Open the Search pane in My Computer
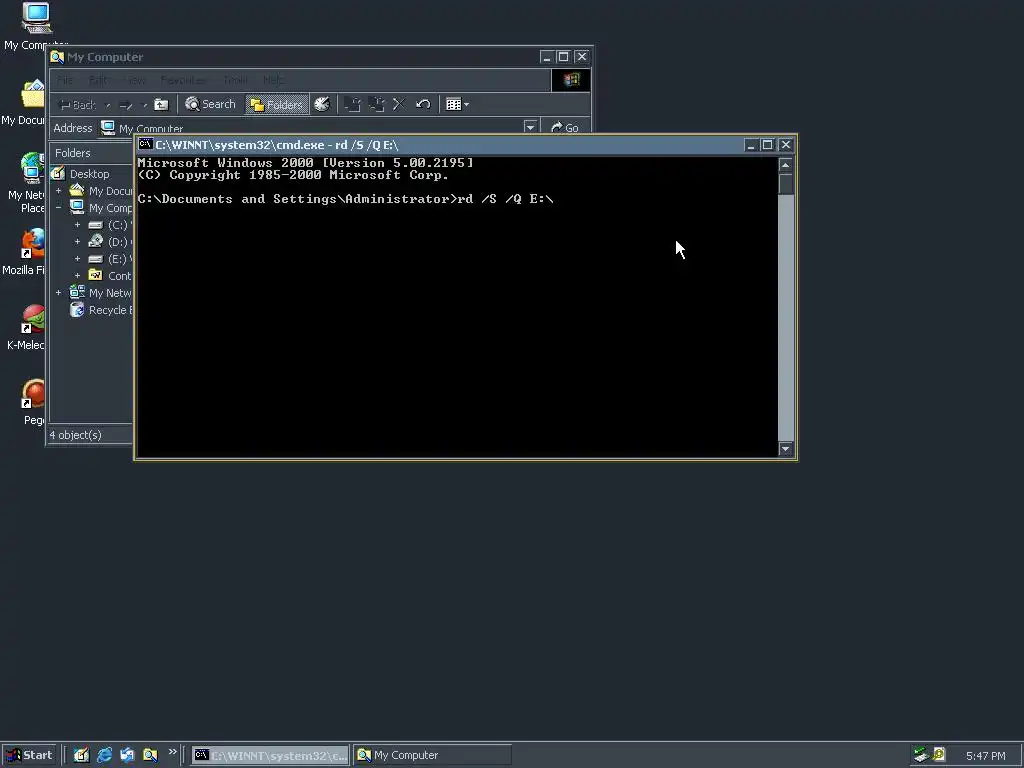Image resolution: width=1024 pixels, height=768 pixels. tap(210, 104)
